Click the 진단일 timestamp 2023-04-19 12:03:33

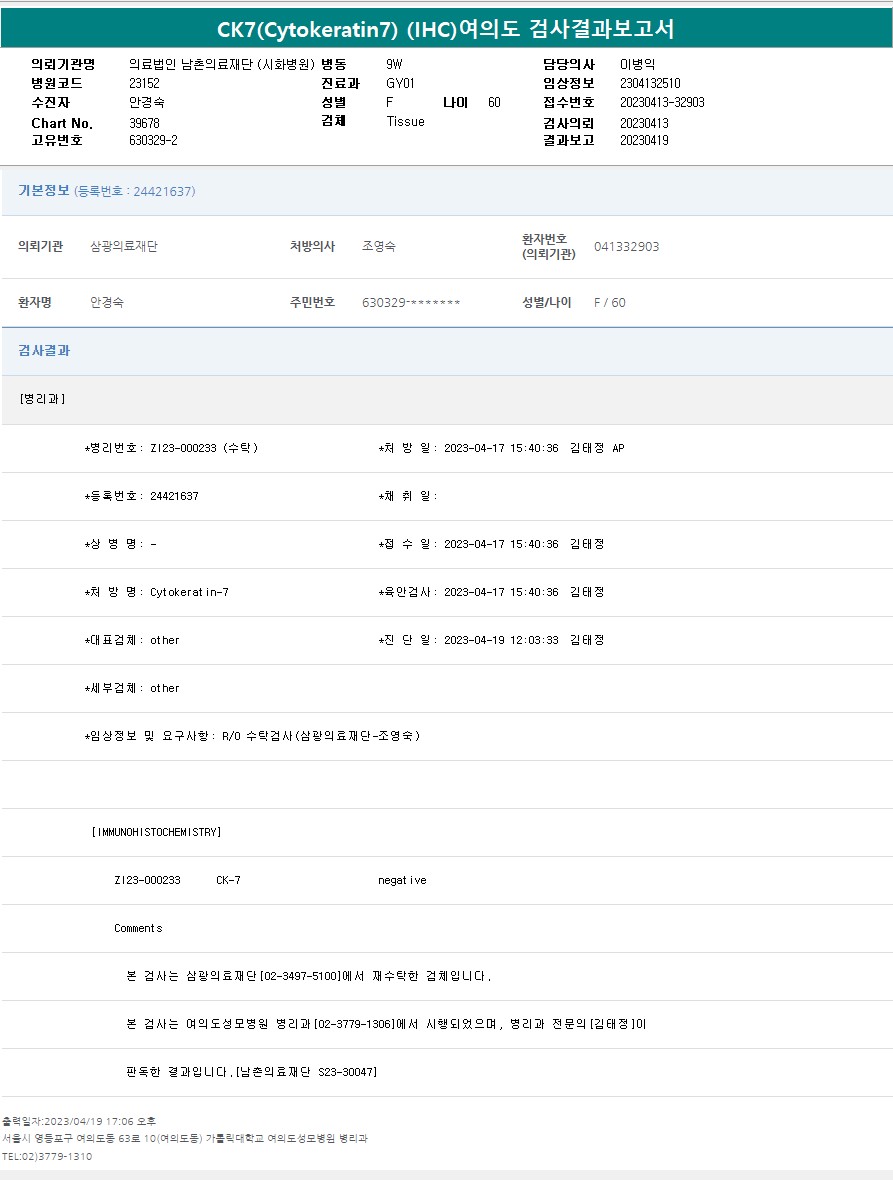click(x=500, y=640)
